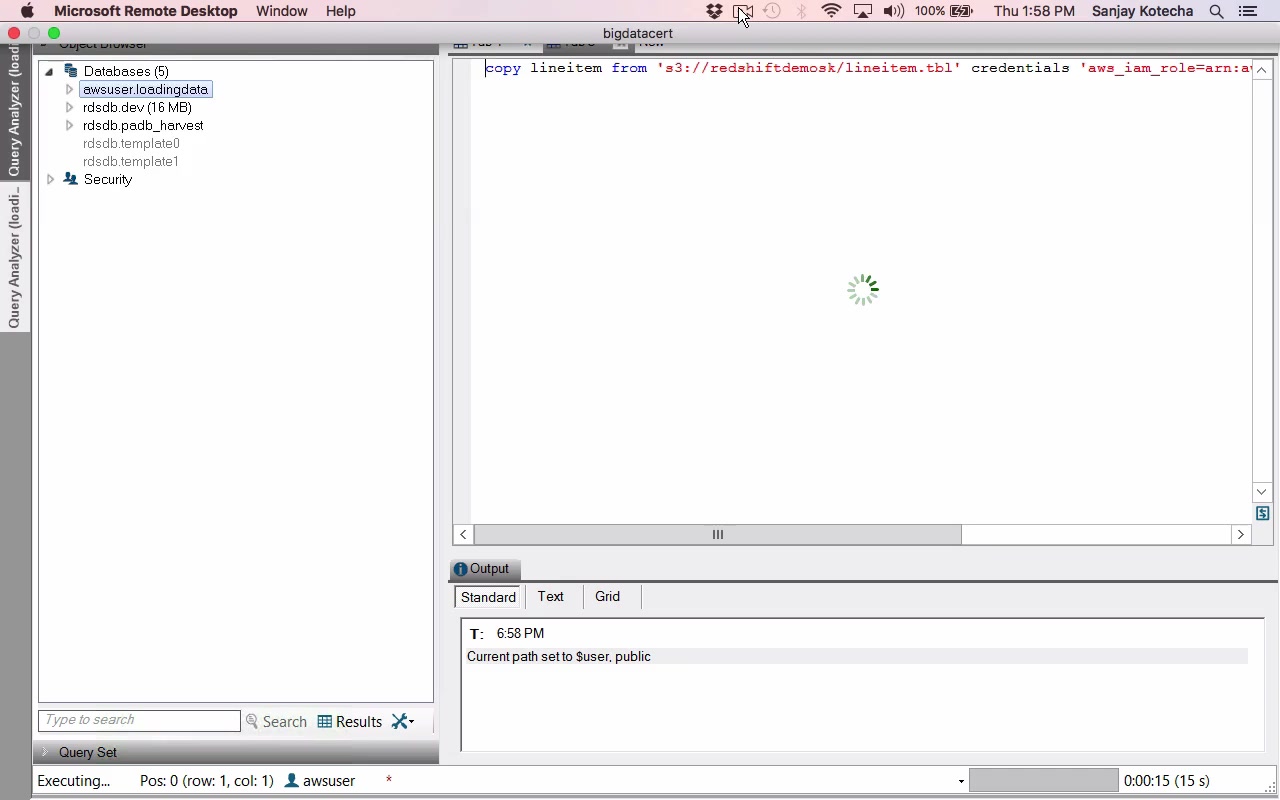The height and width of the screenshot is (800, 1280).
Task: Expand the Query Set panel
Action: (44, 752)
